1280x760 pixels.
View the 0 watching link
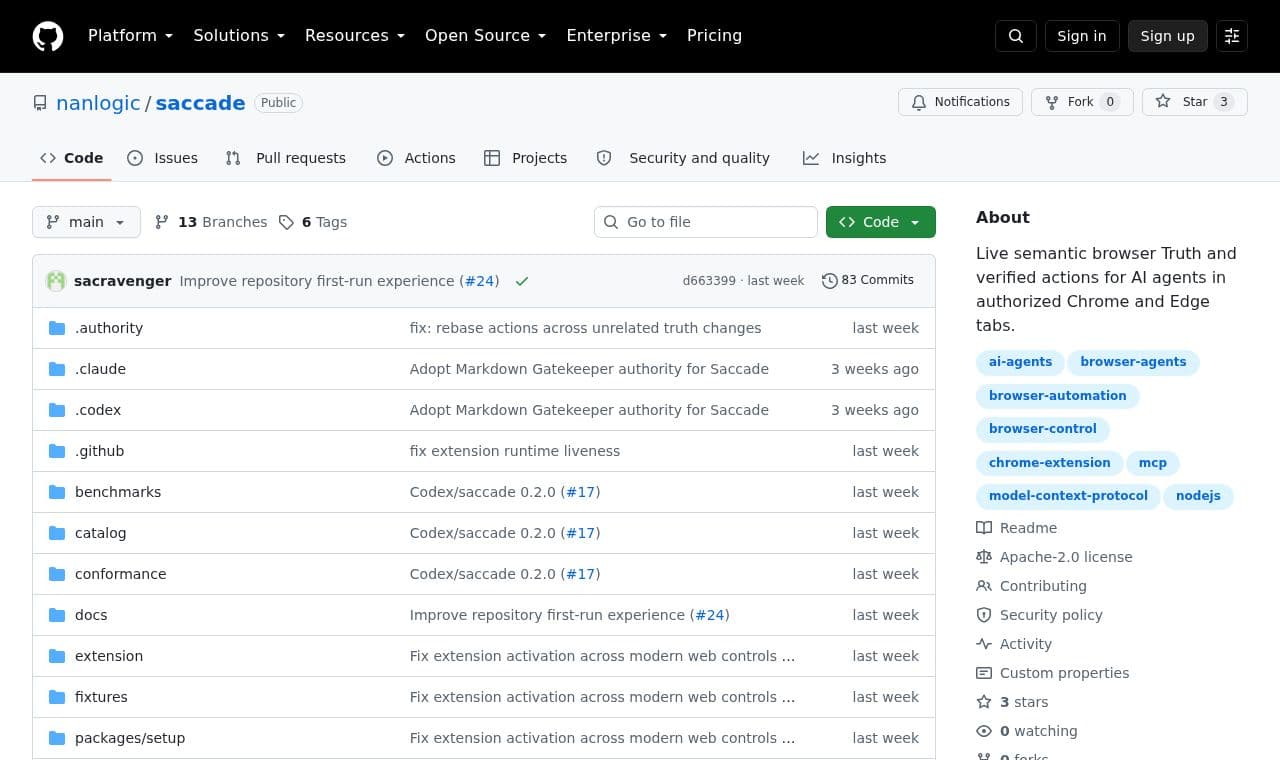coord(1027,731)
